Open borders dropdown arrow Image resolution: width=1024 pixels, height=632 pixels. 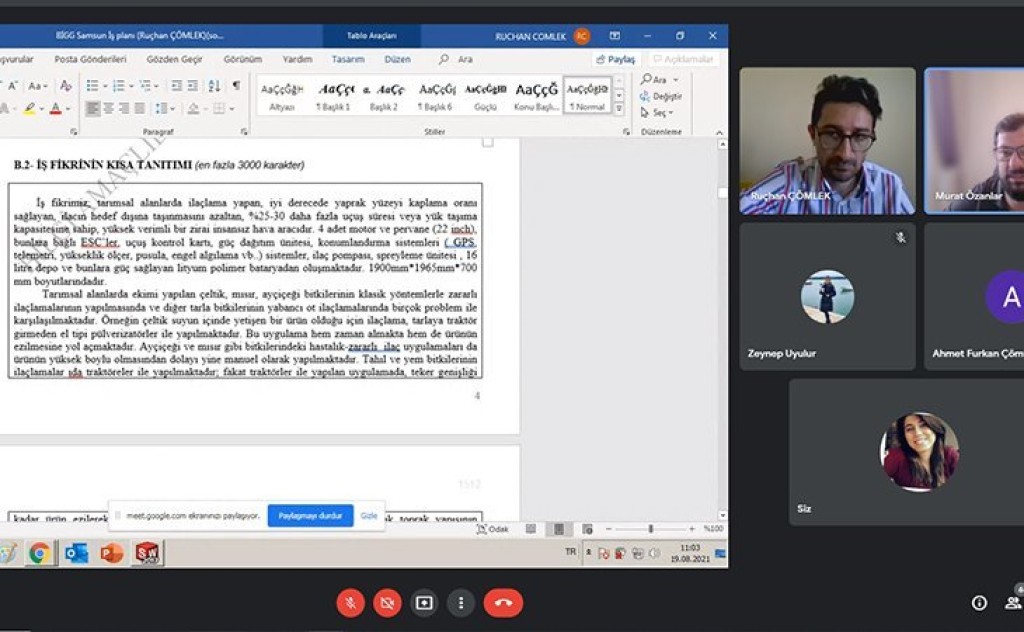[x=231, y=109]
